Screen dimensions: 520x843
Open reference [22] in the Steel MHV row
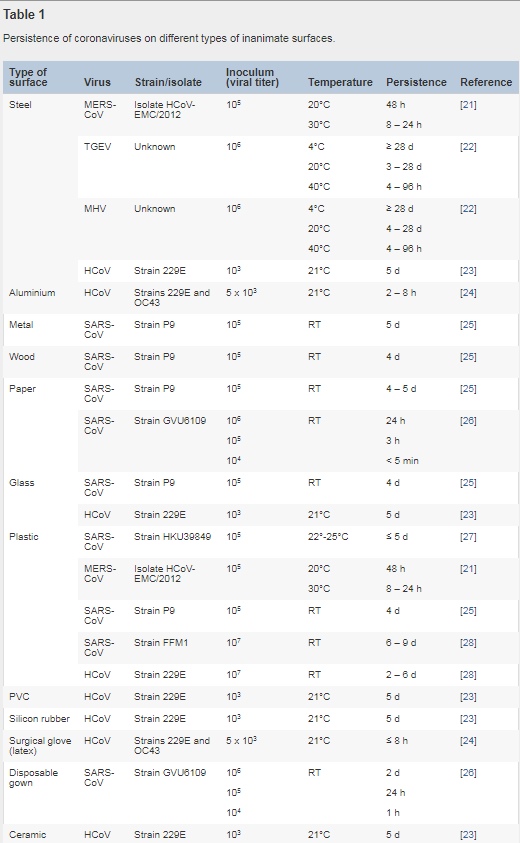[x=468, y=209]
